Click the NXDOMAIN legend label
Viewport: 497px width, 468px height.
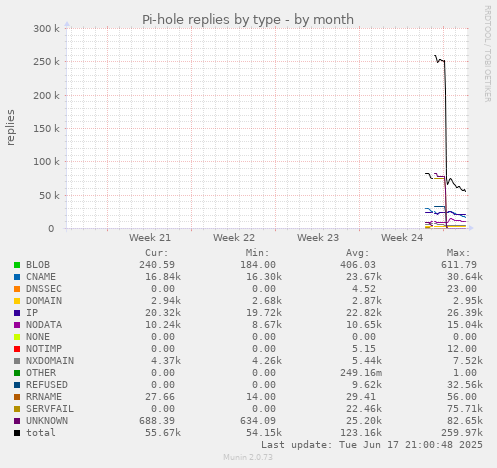click(50, 361)
